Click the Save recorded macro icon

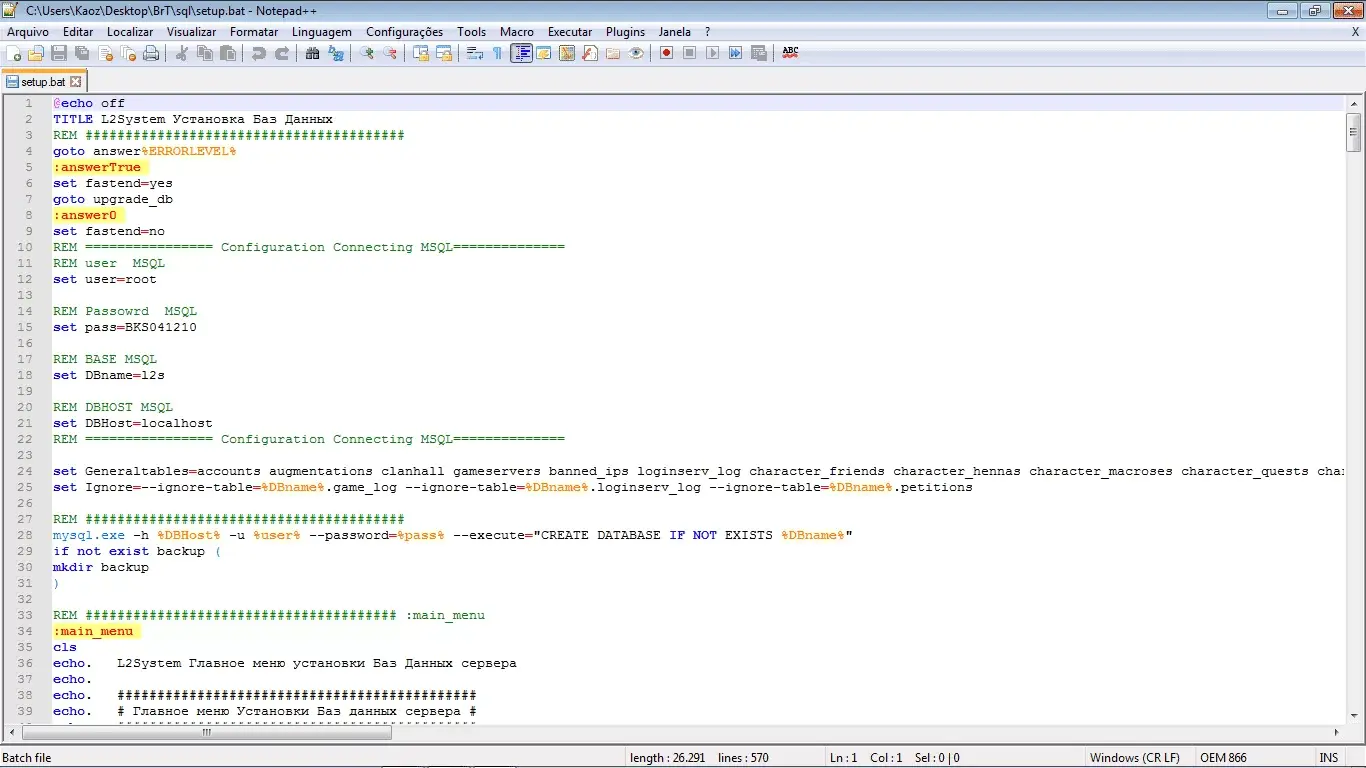tap(759, 53)
